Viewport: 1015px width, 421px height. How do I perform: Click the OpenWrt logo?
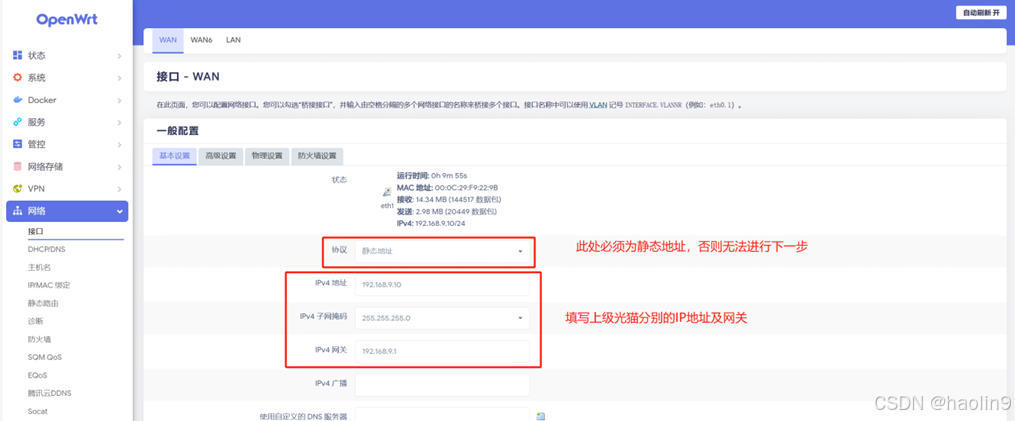pos(67,19)
